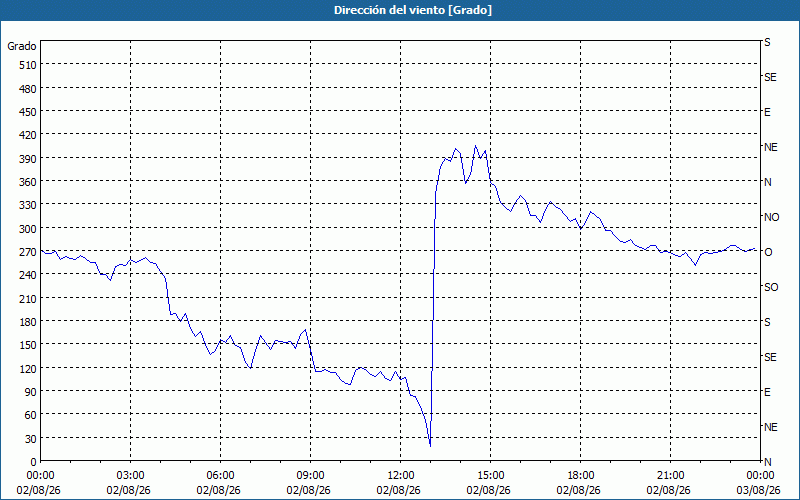Pick the 150 value on the left axis

click(x=28, y=345)
